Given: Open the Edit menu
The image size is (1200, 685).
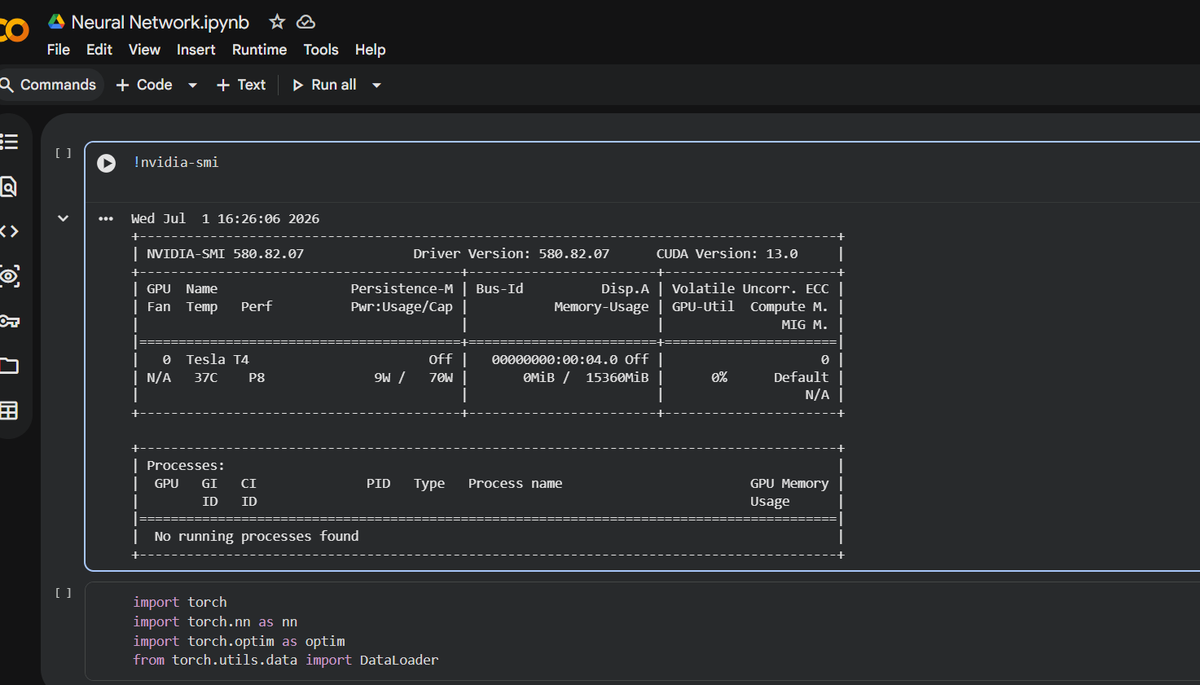Looking at the screenshot, I should [x=99, y=50].
